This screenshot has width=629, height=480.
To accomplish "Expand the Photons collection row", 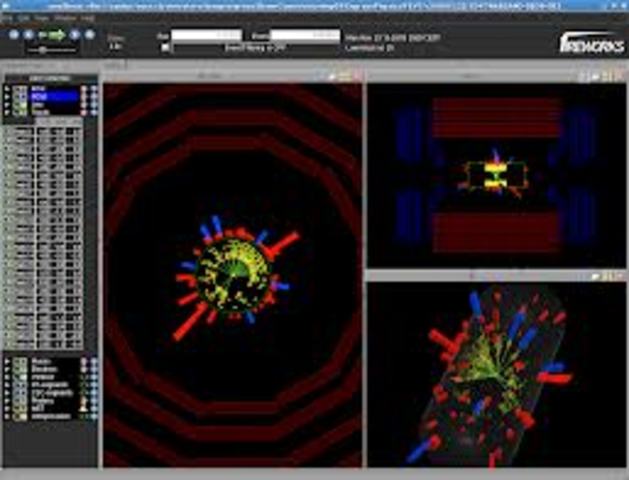I will tap(7, 401).
